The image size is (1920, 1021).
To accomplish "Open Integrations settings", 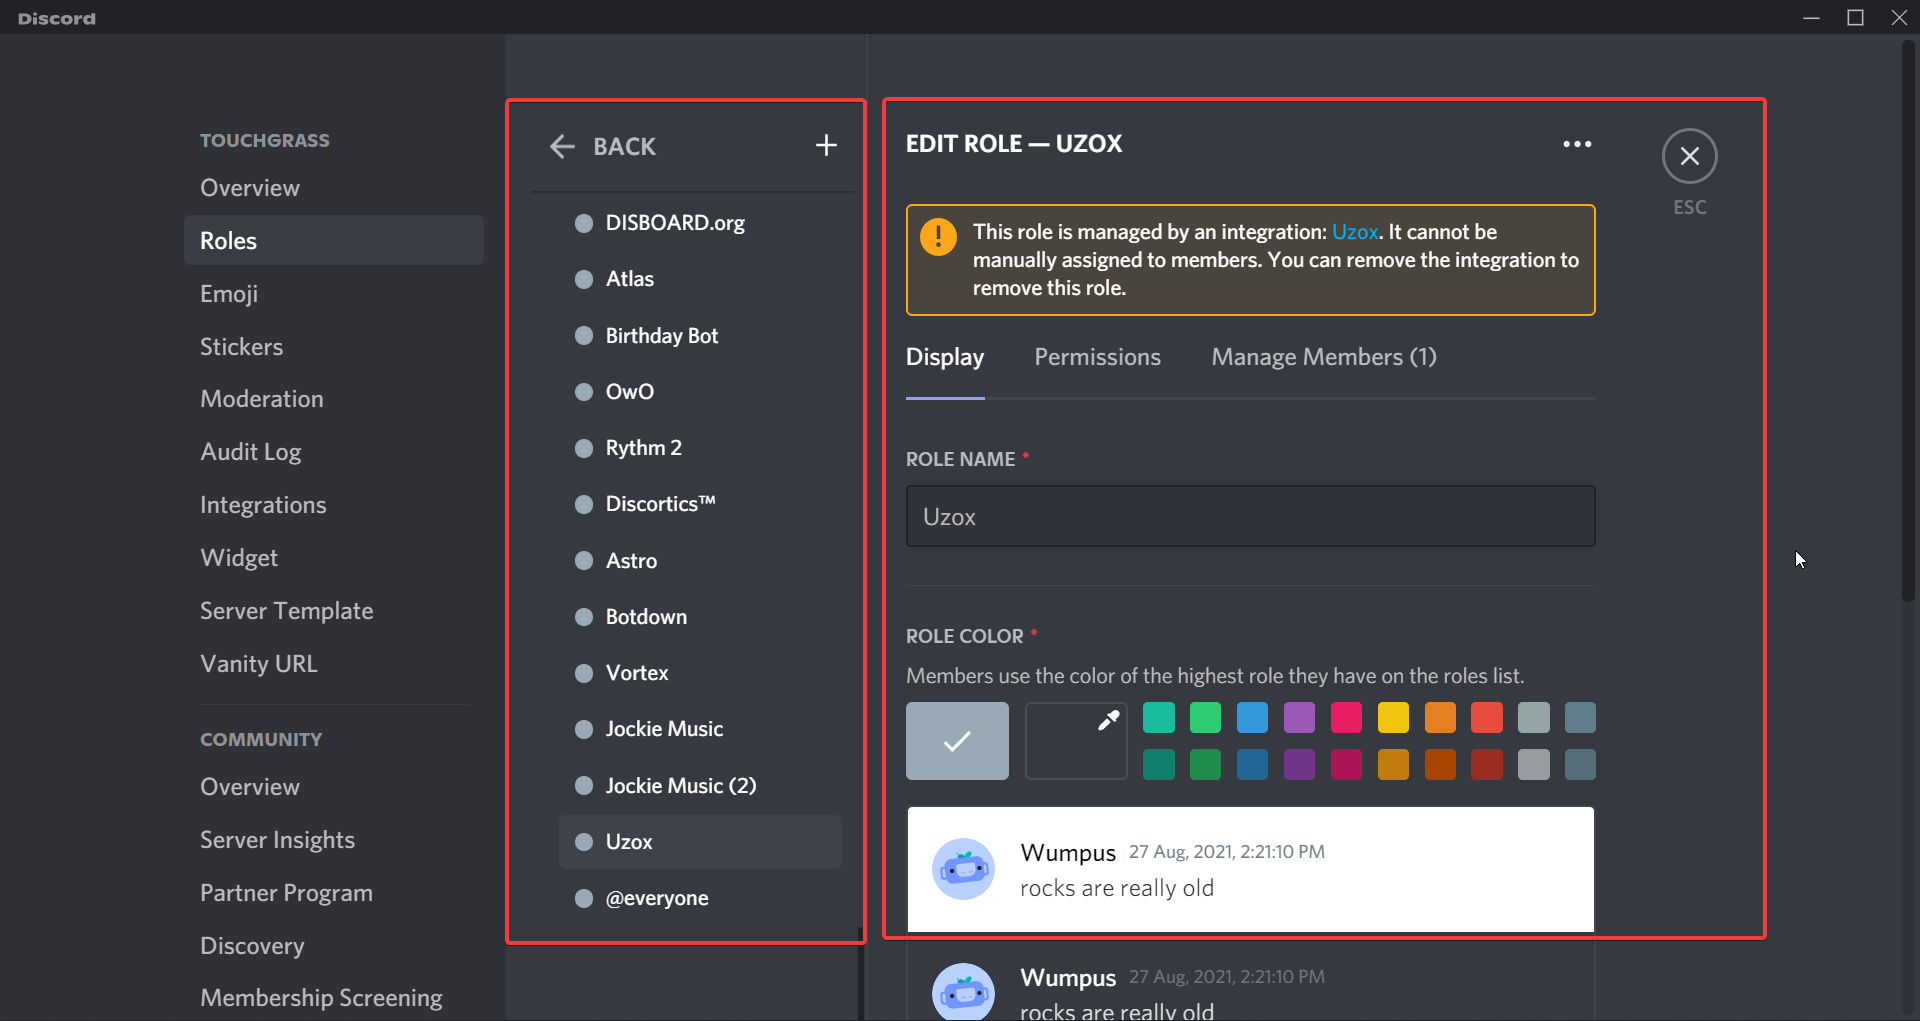I will [x=334, y=505].
